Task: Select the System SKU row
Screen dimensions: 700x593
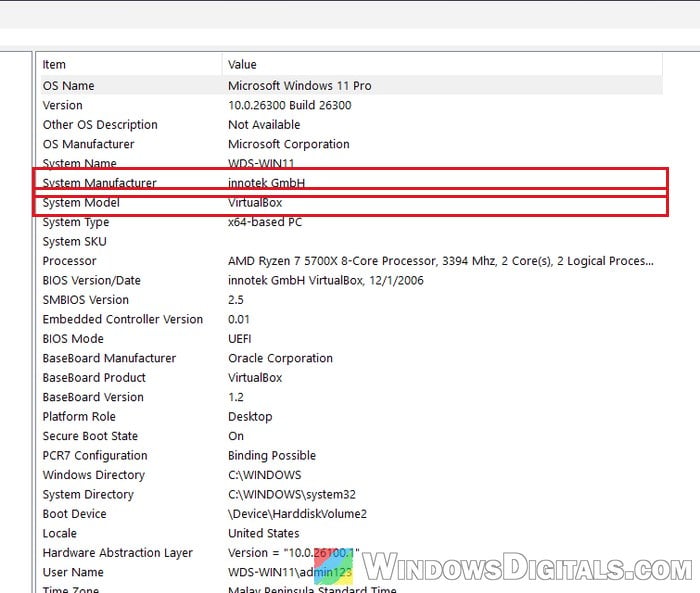Action: point(75,242)
